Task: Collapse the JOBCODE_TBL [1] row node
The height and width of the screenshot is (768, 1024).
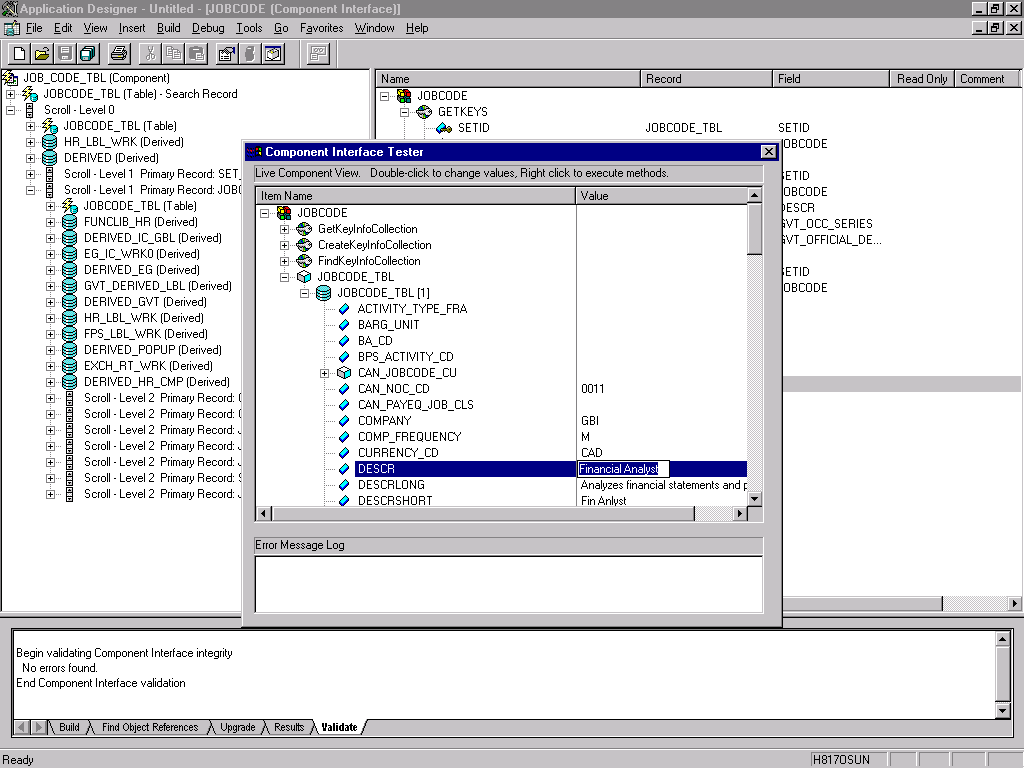Action: coord(304,293)
